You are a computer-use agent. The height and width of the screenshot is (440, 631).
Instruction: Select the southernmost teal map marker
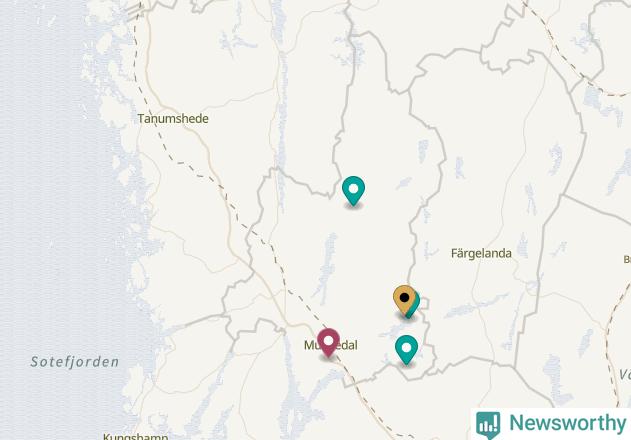[x=406, y=350]
